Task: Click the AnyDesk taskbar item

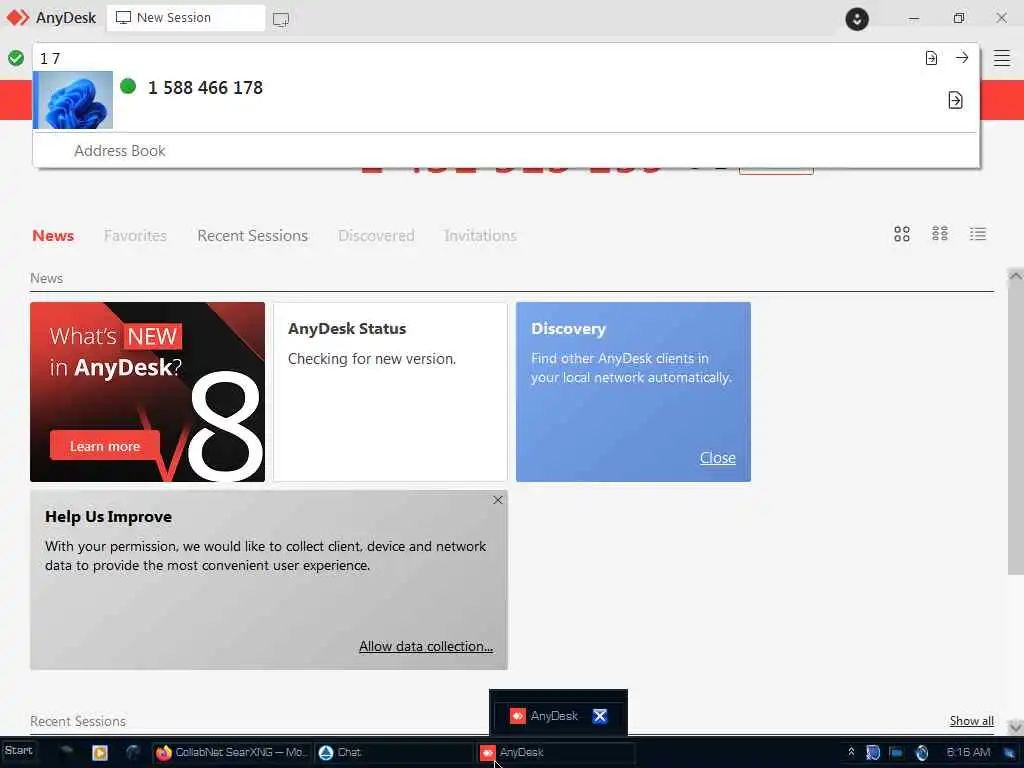Action: tap(555, 752)
